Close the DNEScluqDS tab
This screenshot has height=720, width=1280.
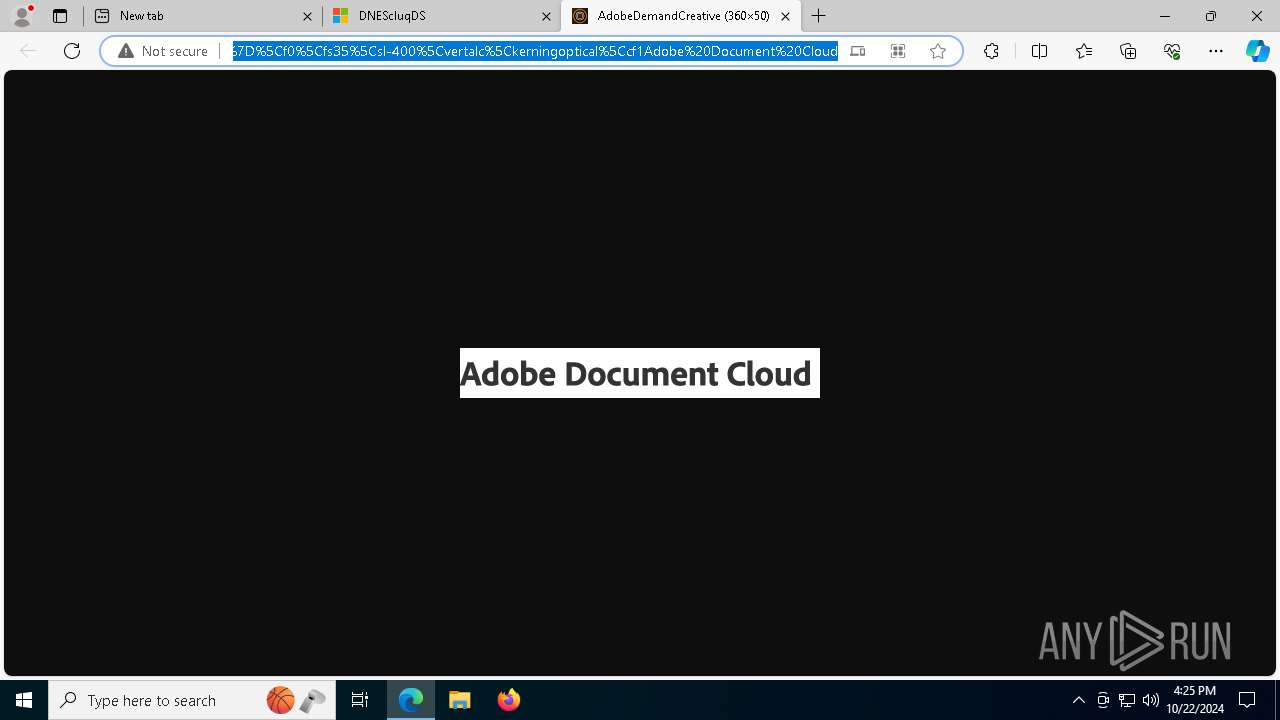546,16
